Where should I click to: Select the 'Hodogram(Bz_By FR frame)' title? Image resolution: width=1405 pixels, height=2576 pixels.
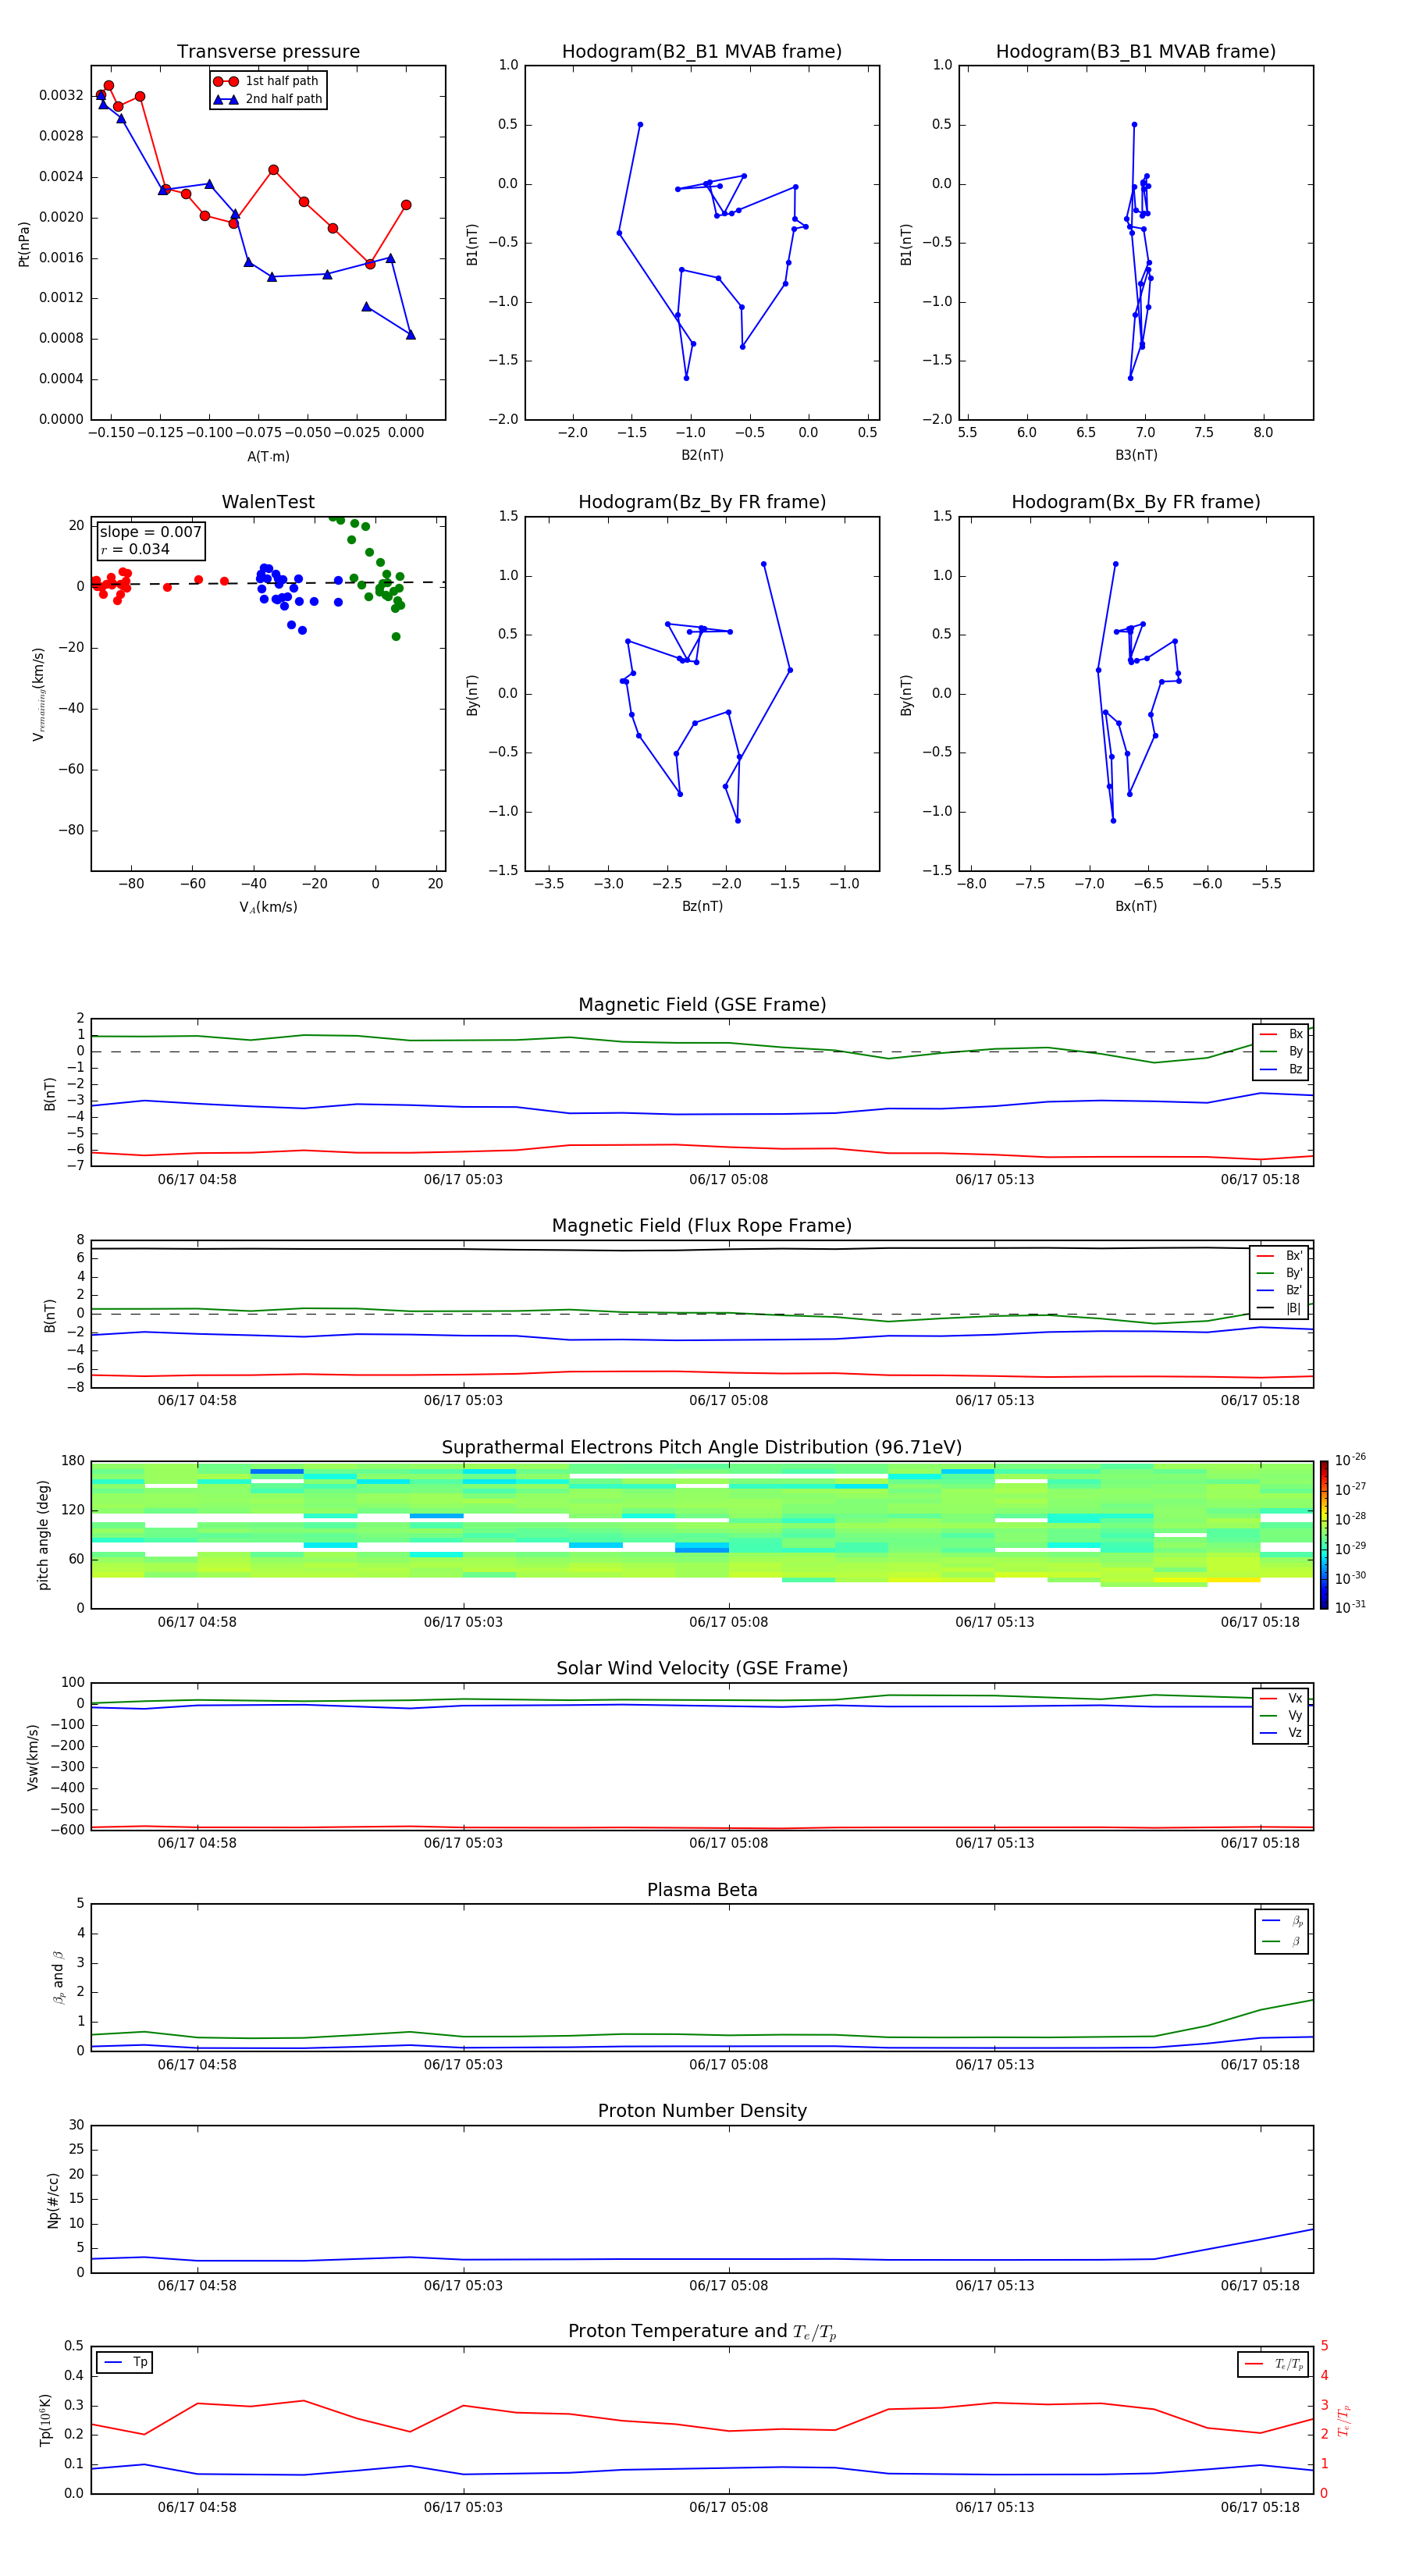tap(702, 502)
